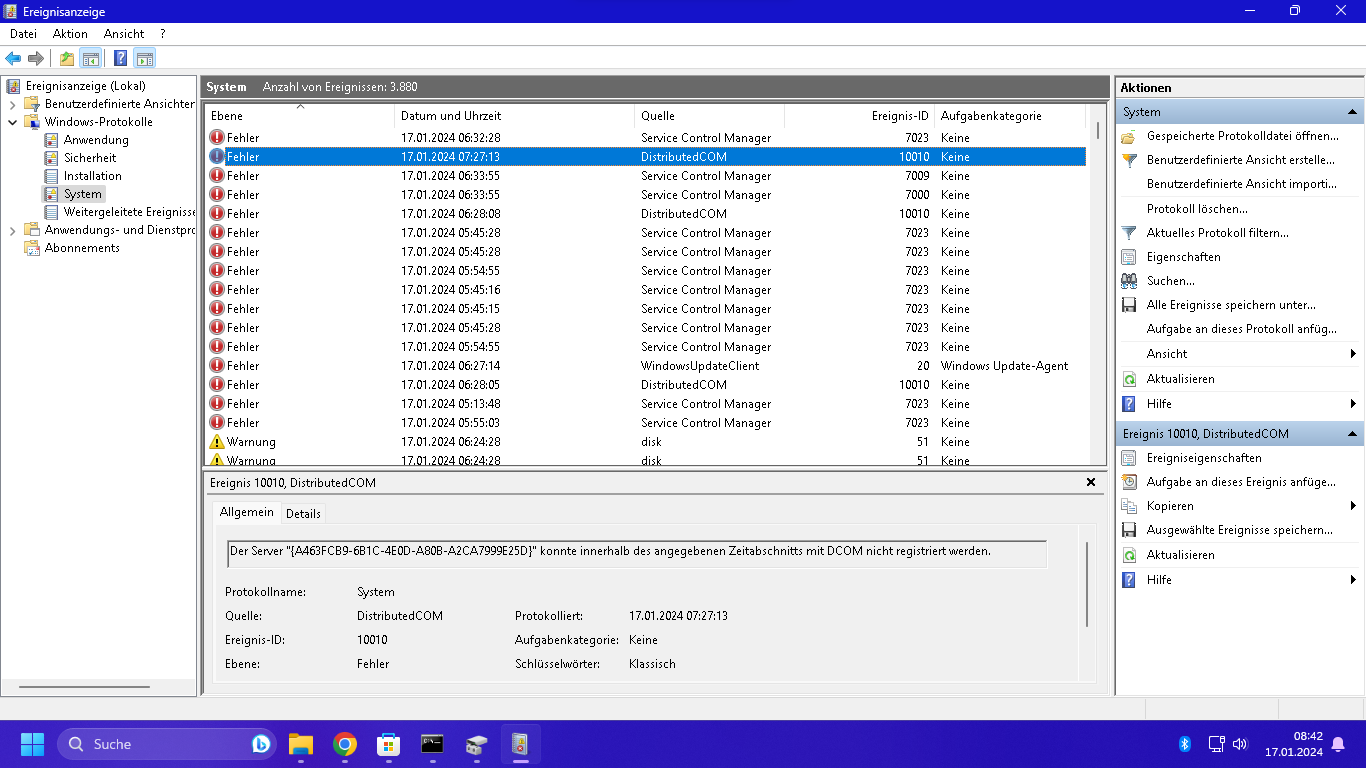The width and height of the screenshot is (1366, 768).
Task: Select the Kopieren copy icon
Action: tap(1128, 505)
